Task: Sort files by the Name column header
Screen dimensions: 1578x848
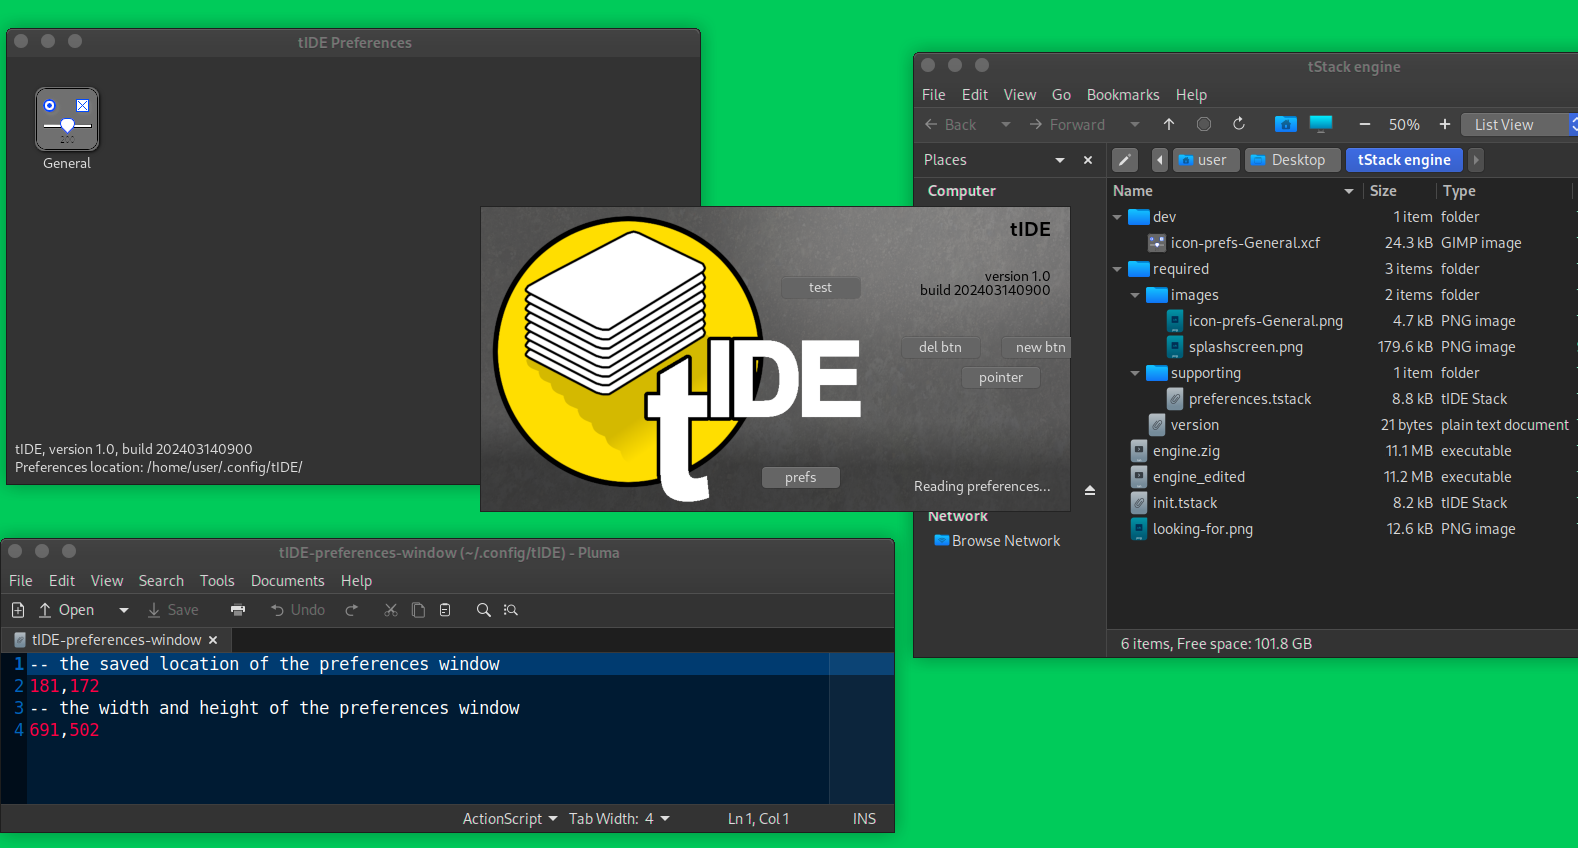Action: [1234, 191]
